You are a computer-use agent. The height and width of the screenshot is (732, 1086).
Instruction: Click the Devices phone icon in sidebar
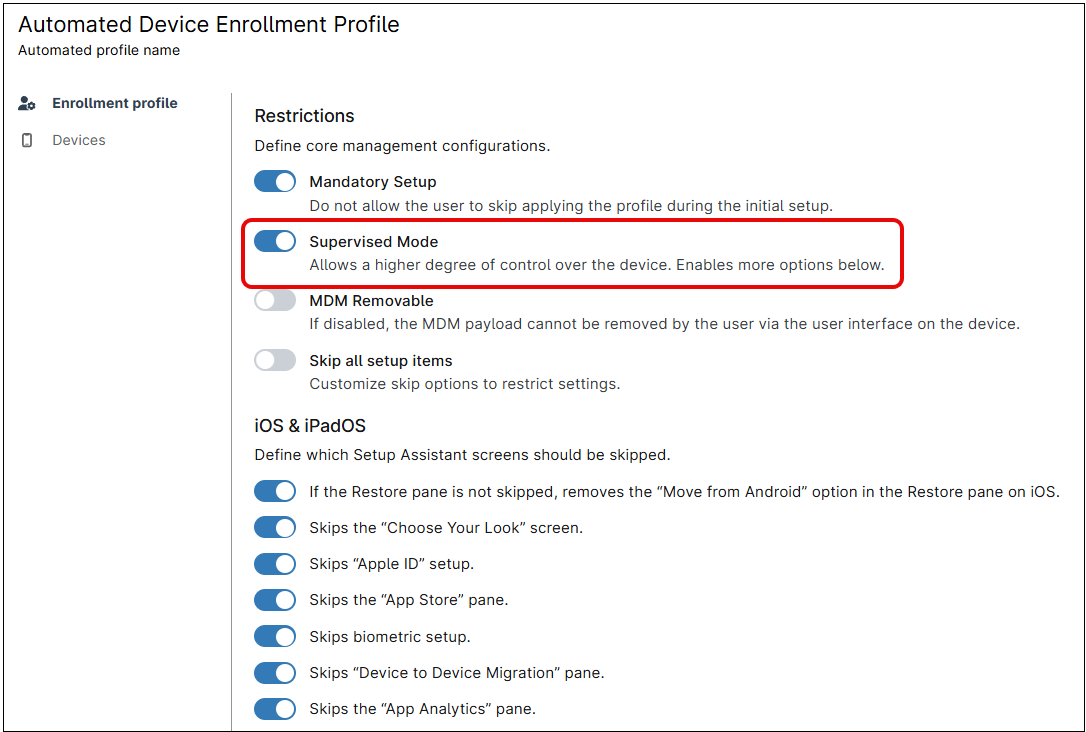click(27, 140)
